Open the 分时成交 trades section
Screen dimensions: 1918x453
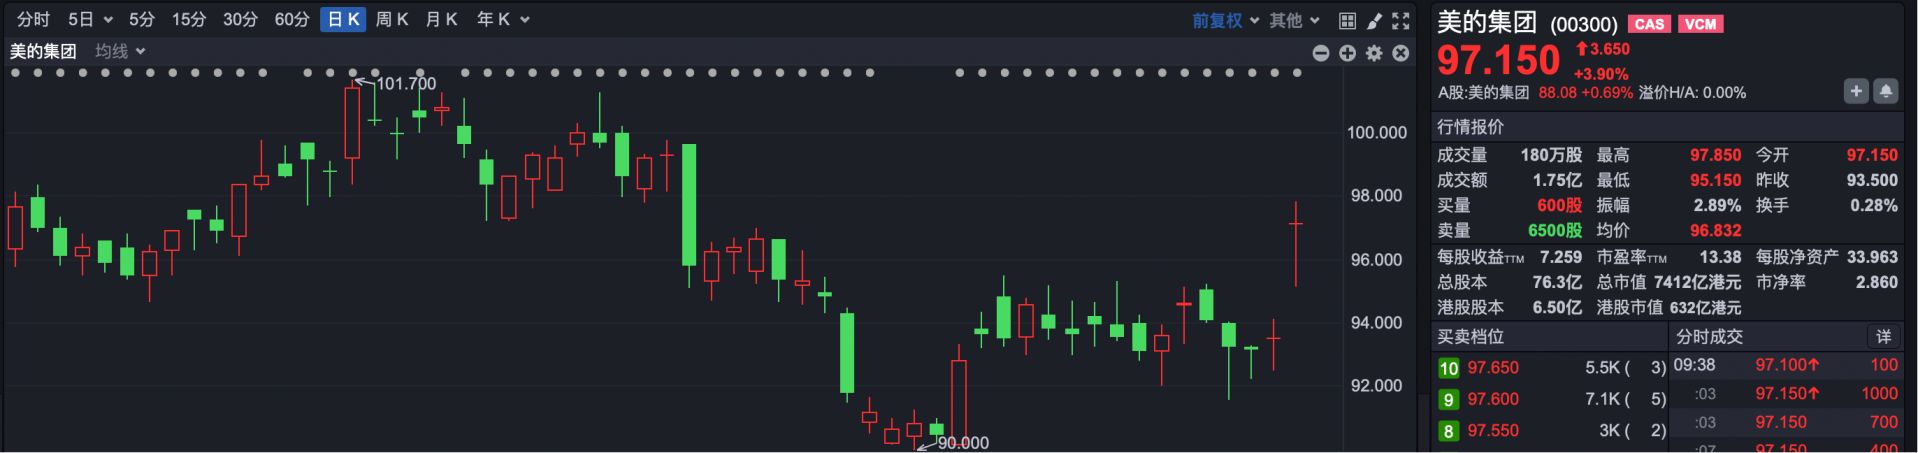tap(1709, 337)
